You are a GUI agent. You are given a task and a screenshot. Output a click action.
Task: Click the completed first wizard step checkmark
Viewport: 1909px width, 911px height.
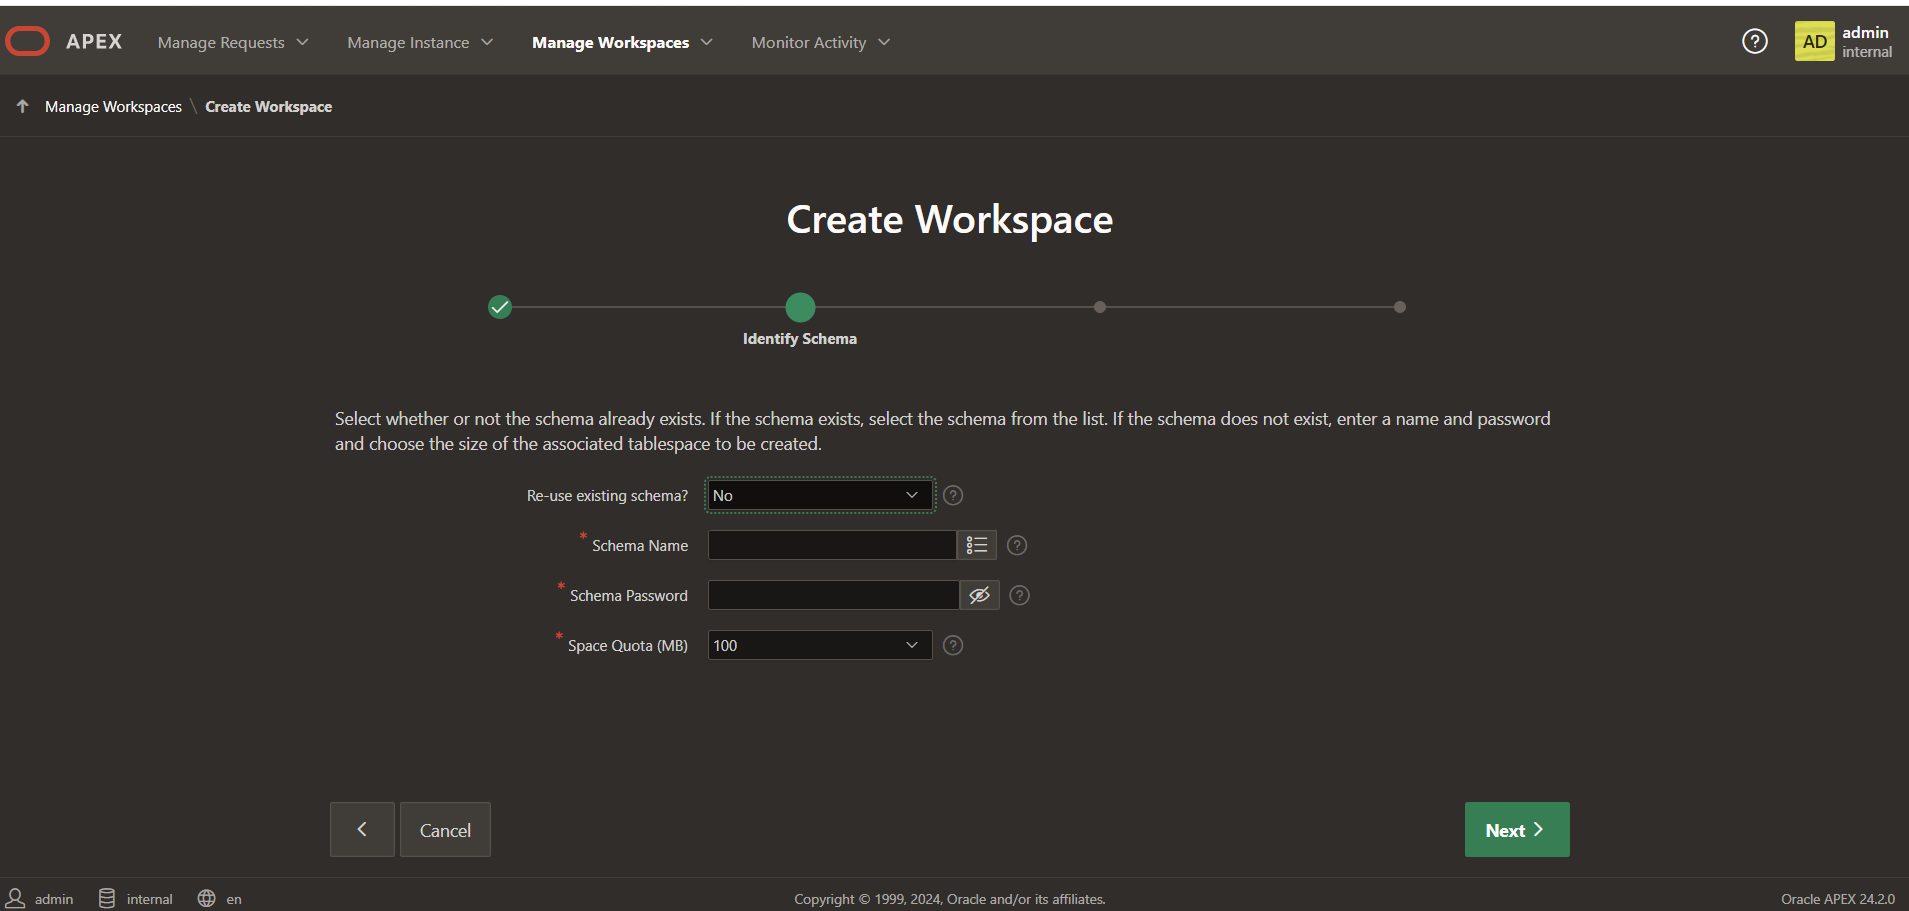(500, 307)
